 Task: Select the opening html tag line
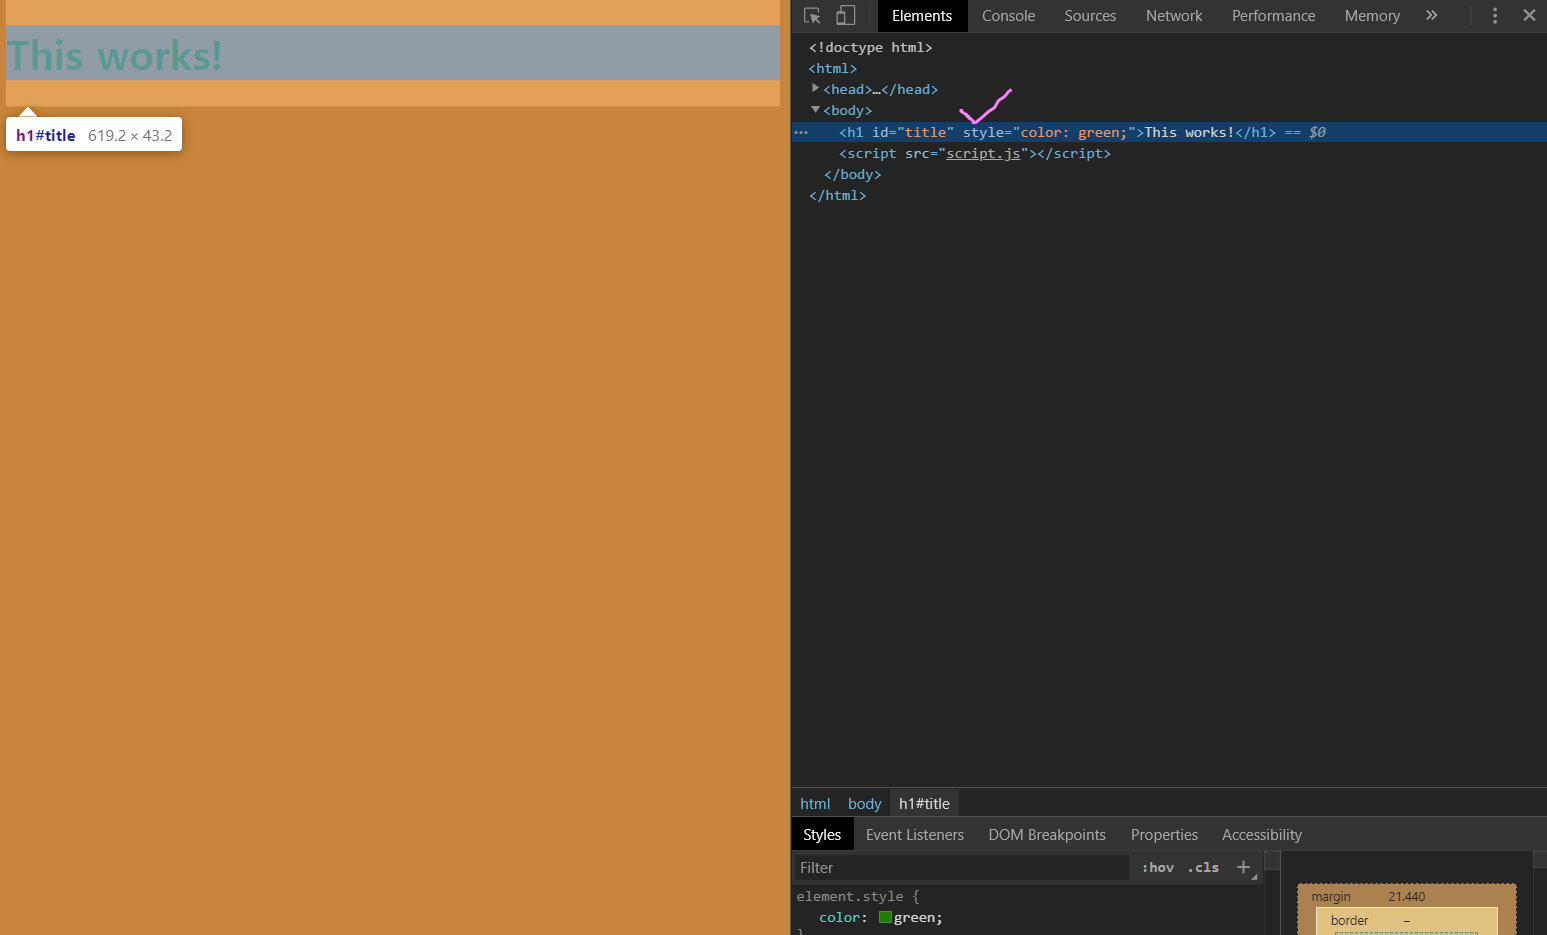point(832,68)
